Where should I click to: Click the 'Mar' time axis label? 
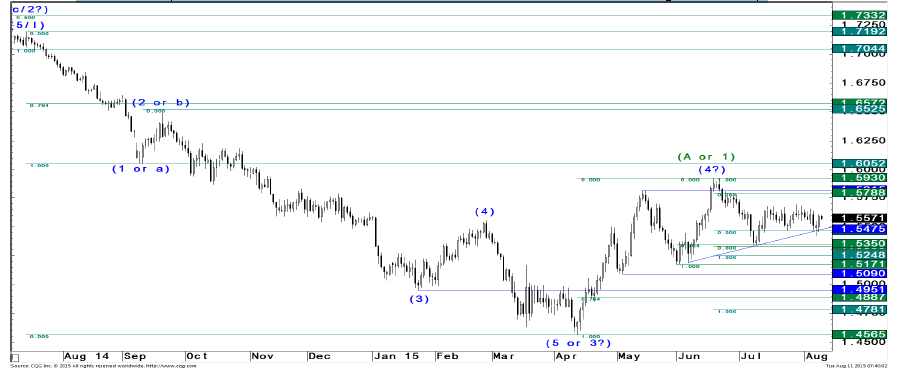[503, 356]
